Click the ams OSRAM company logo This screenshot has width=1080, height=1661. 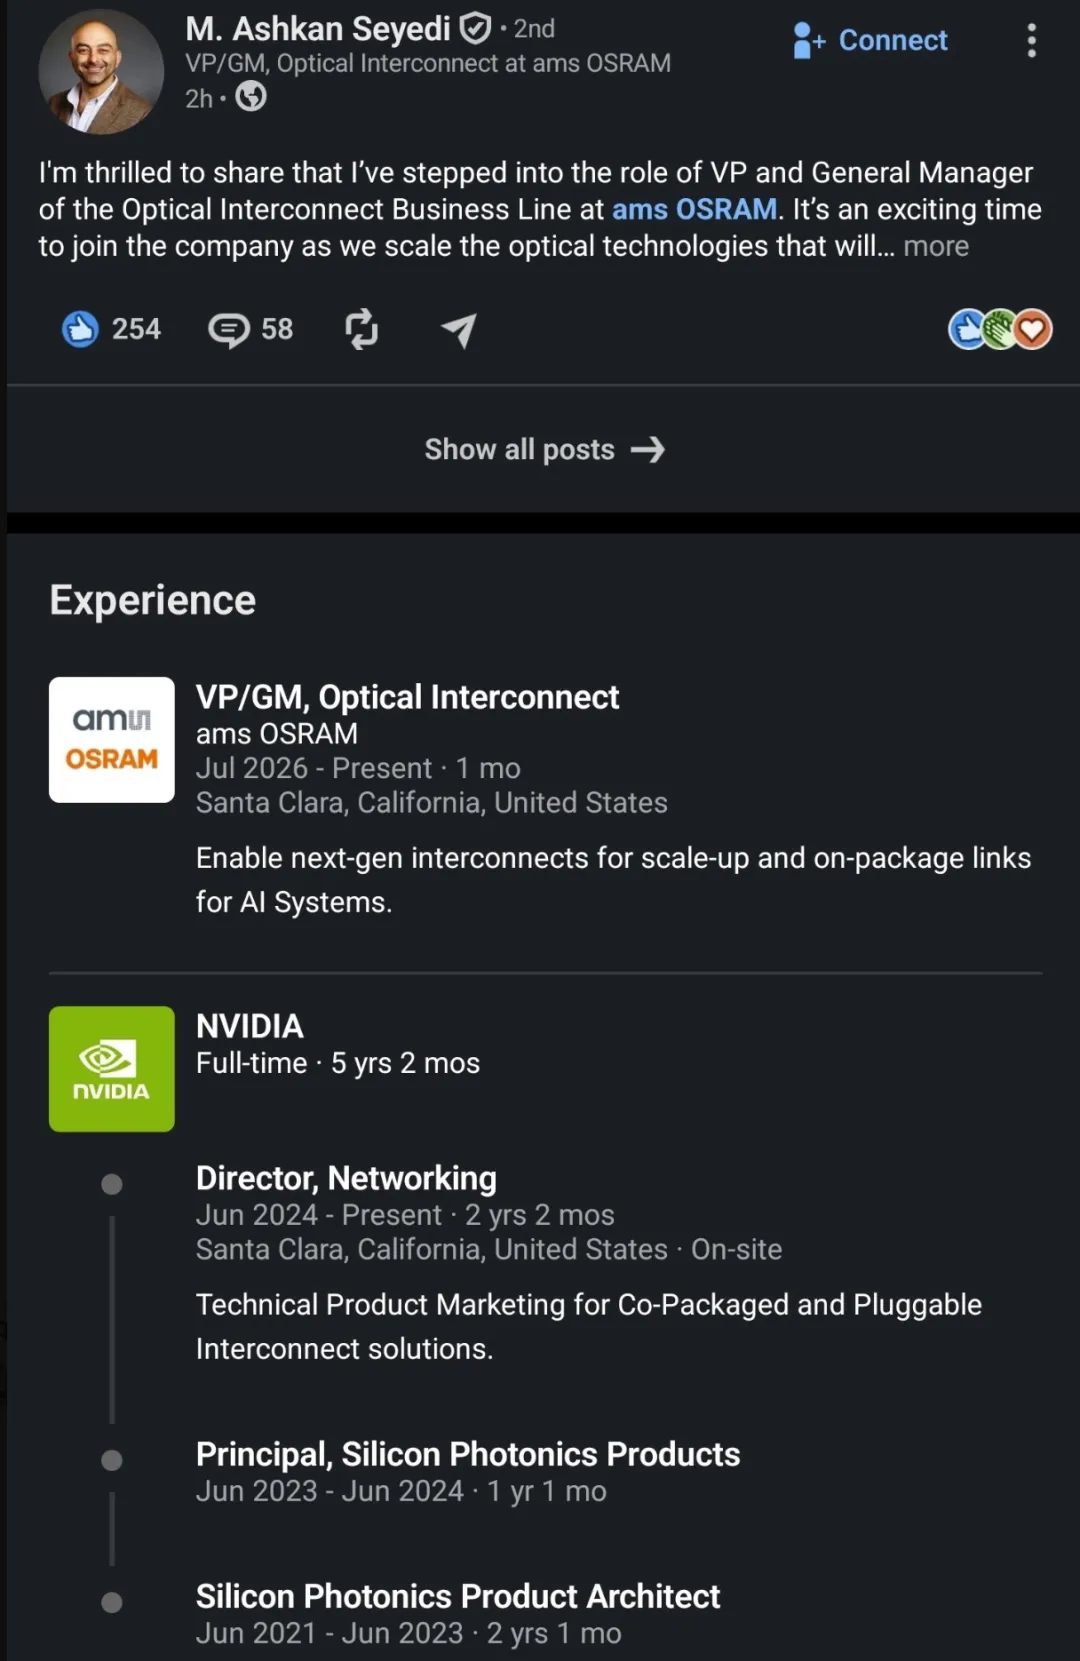pyautogui.click(x=112, y=740)
